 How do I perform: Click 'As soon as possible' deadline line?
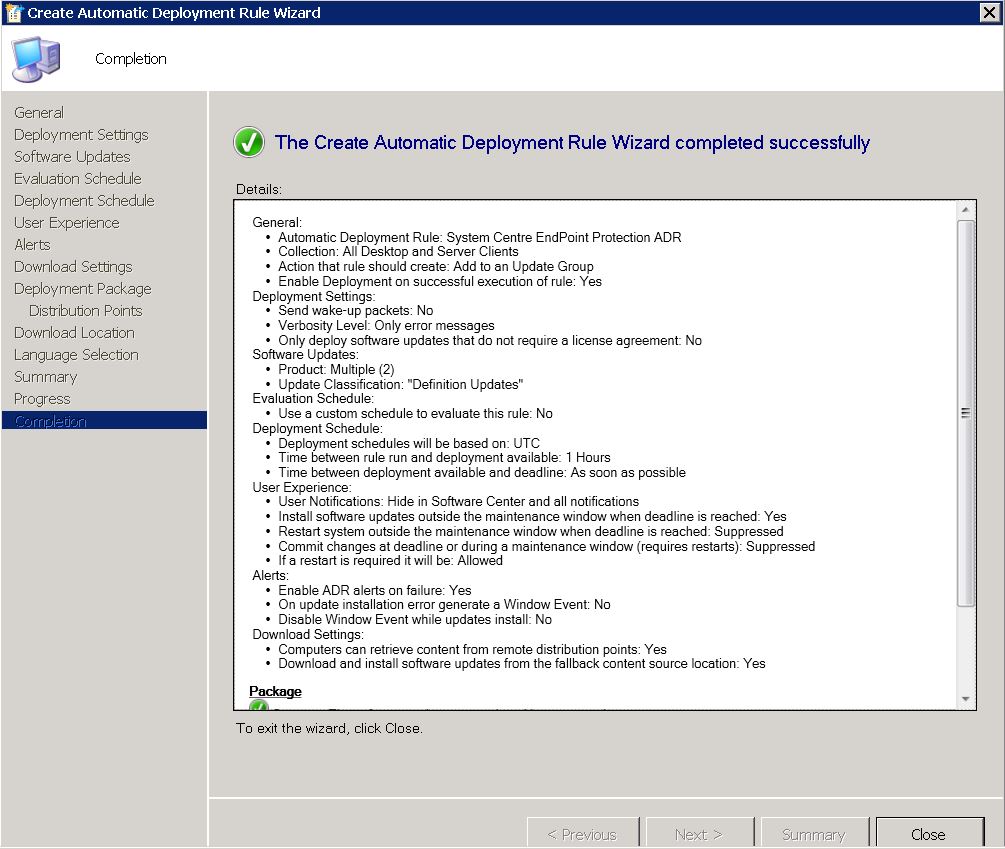[x=482, y=472]
